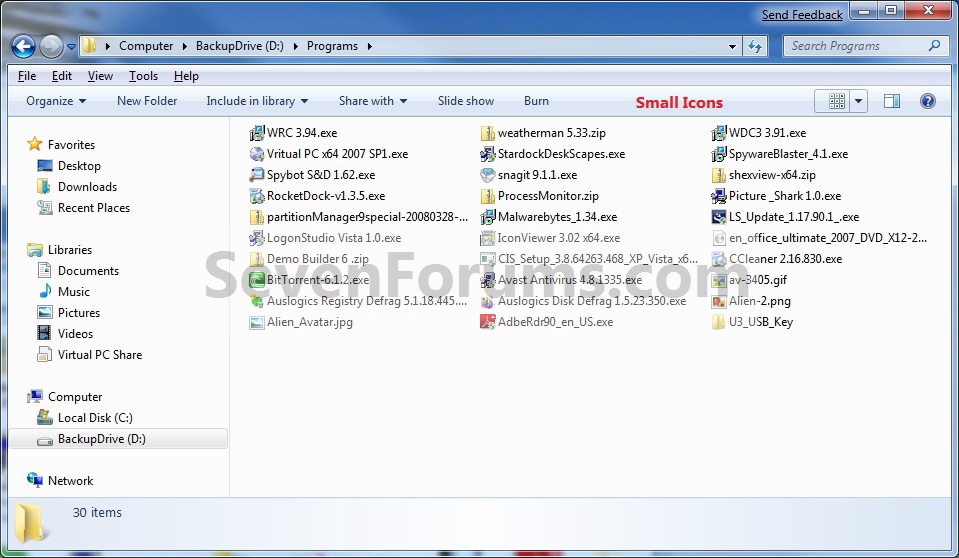Select the U3_USB_Key folder icon

pos(719,322)
